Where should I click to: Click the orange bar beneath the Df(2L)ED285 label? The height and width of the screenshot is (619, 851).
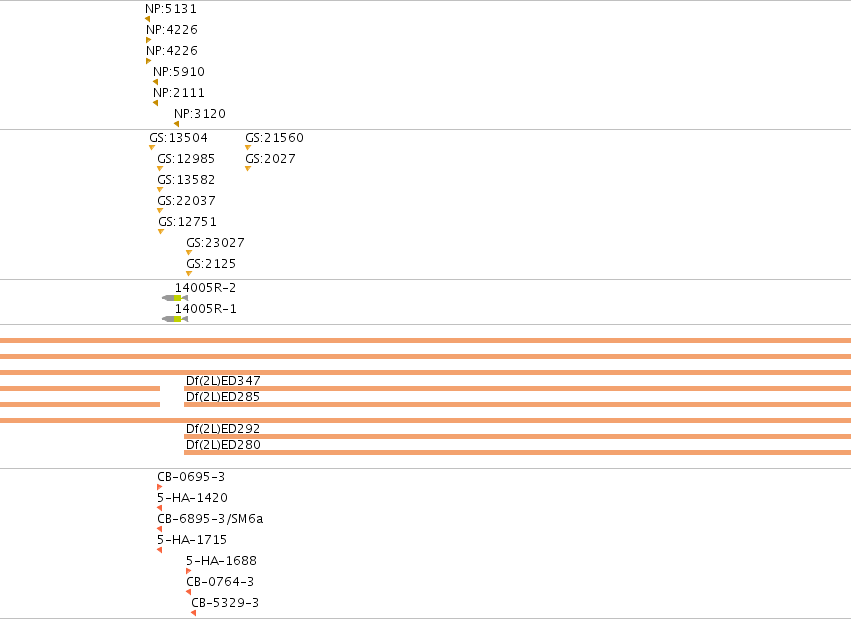coord(517,404)
